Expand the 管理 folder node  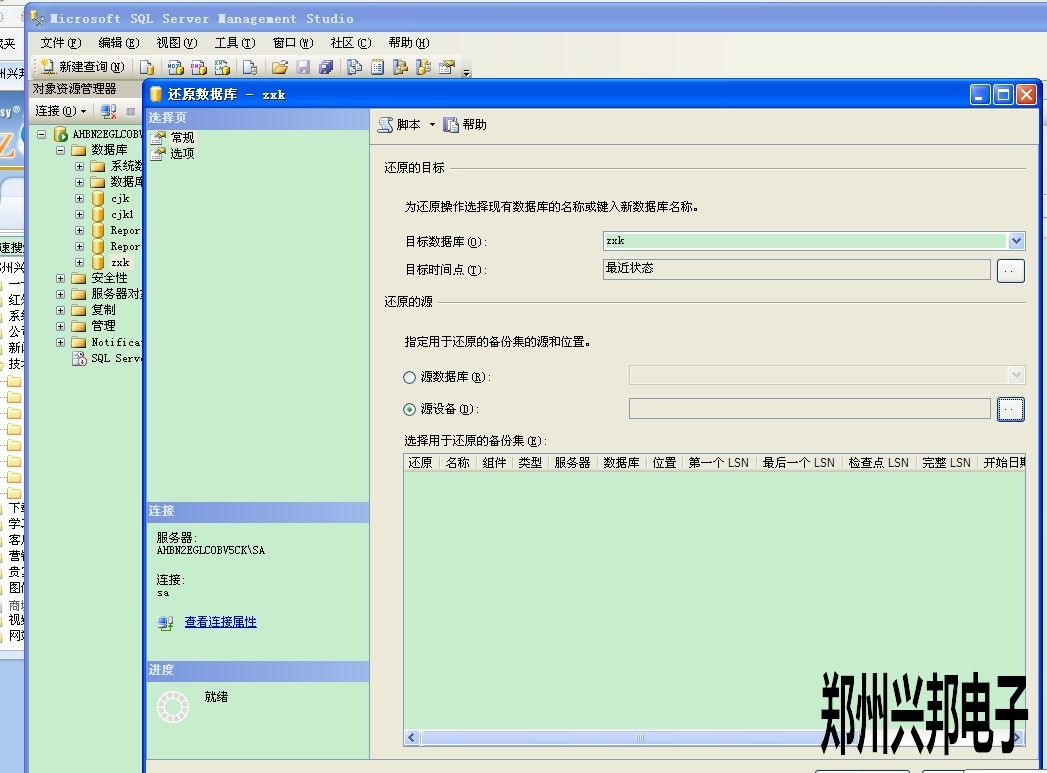pyautogui.click(x=60, y=326)
